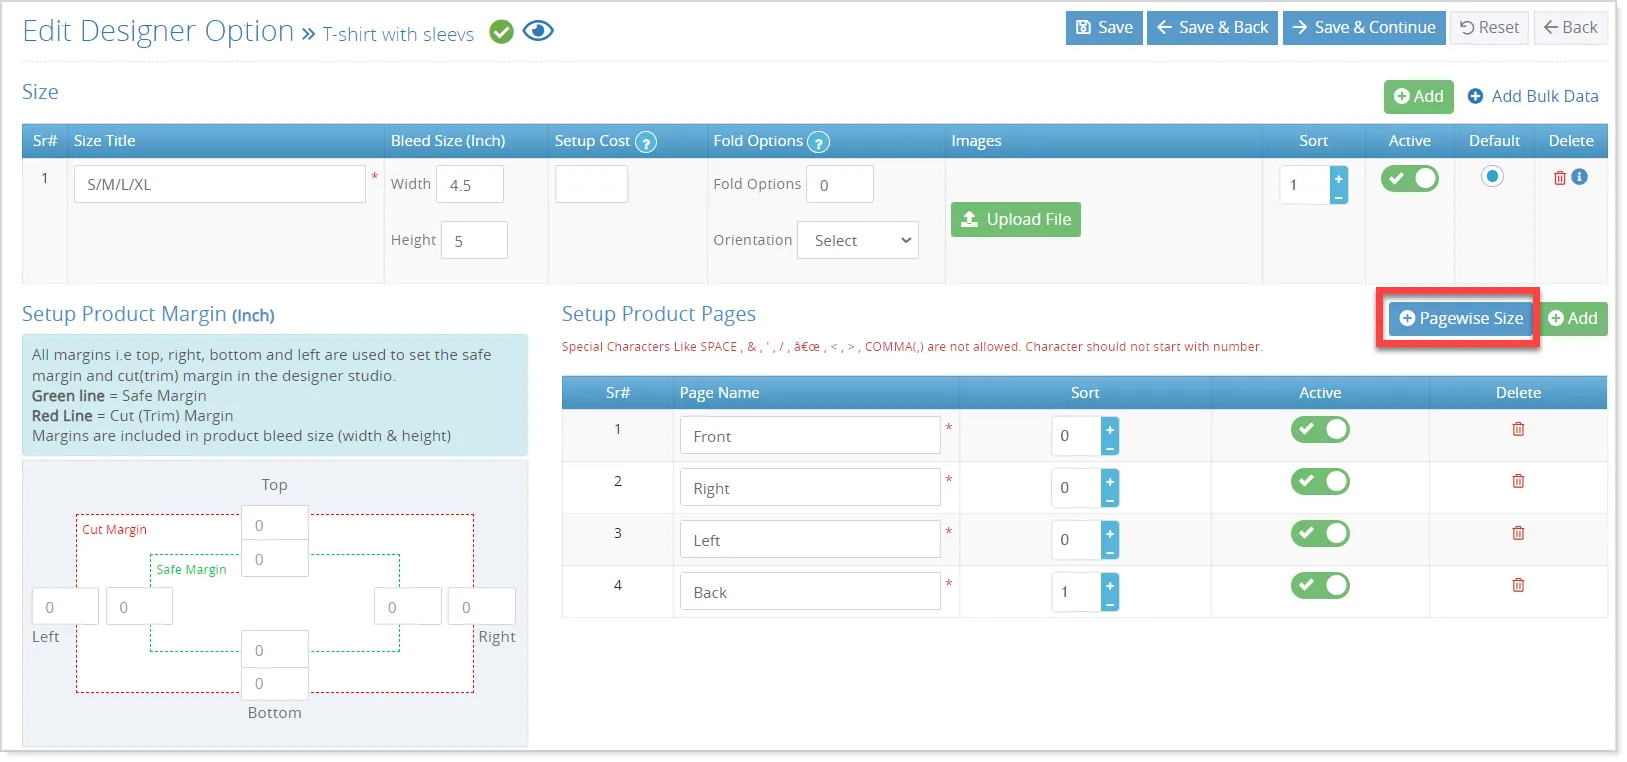Select the Default radio for S/M/L/XL
1627x762 pixels.
pyautogui.click(x=1492, y=177)
